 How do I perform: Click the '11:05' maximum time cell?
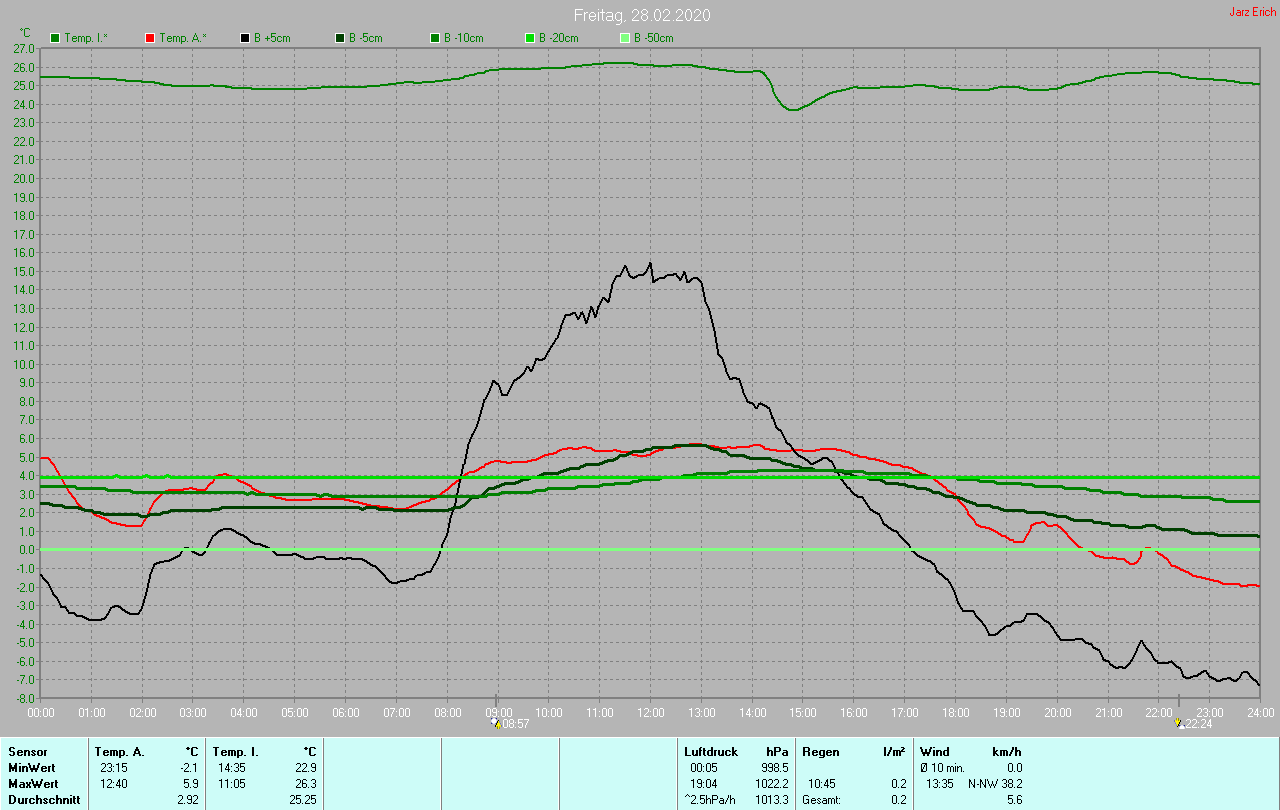coord(232,783)
